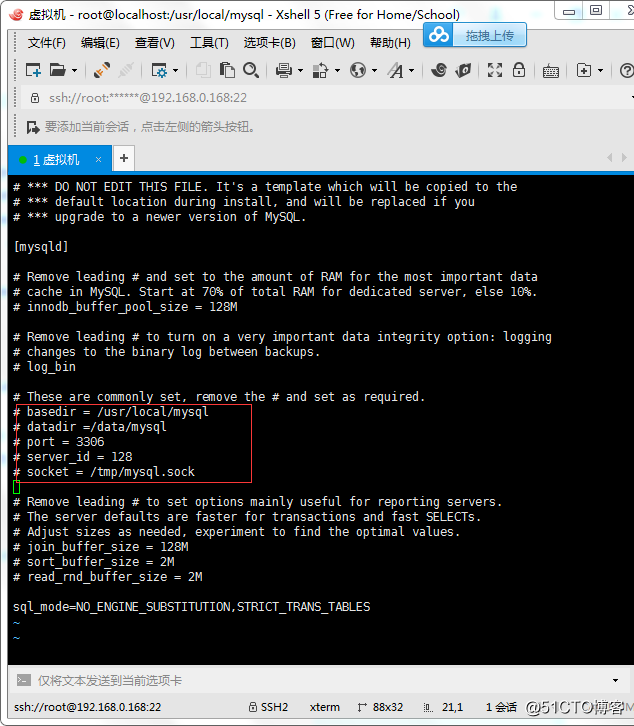
Task: Click the Xshell app icon in title bar
Action: tap(16, 14)
